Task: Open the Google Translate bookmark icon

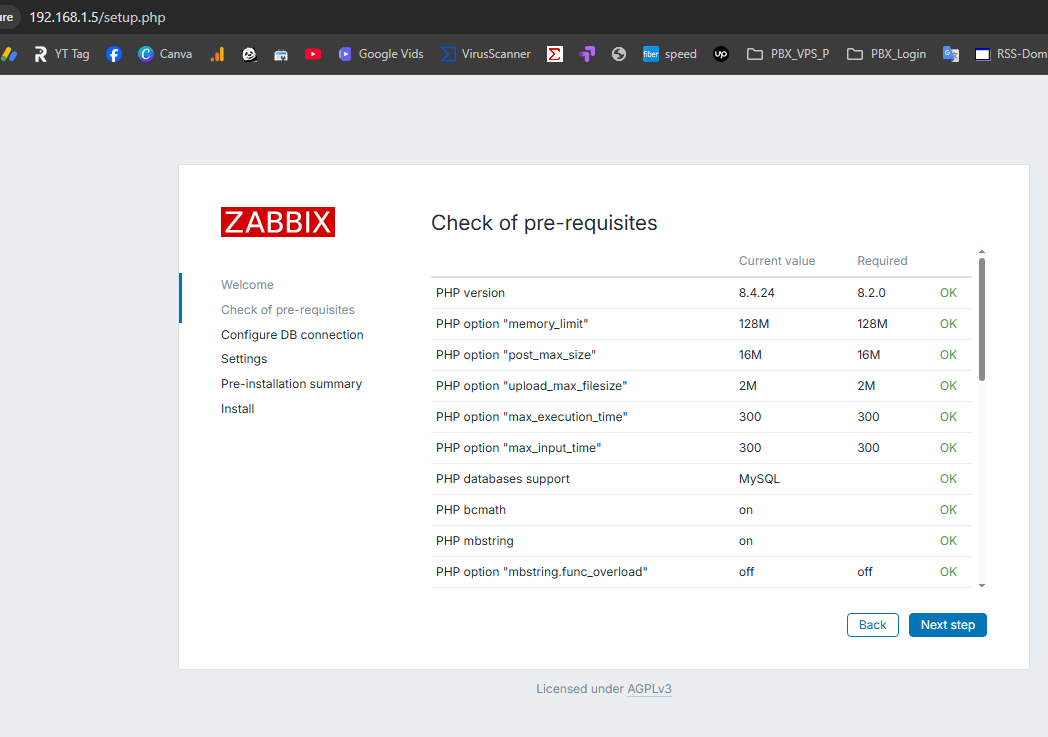Action: coord(950,54)
